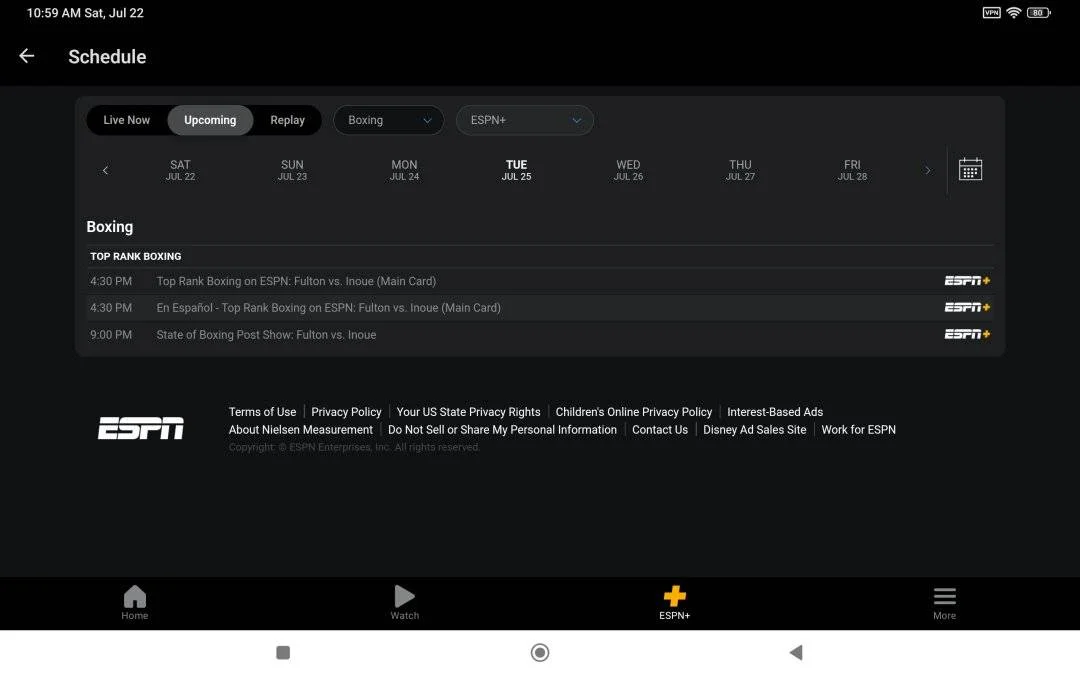Advance to next week with right chevron
The image size is (1080, 675).
click(x=927, y=170)
